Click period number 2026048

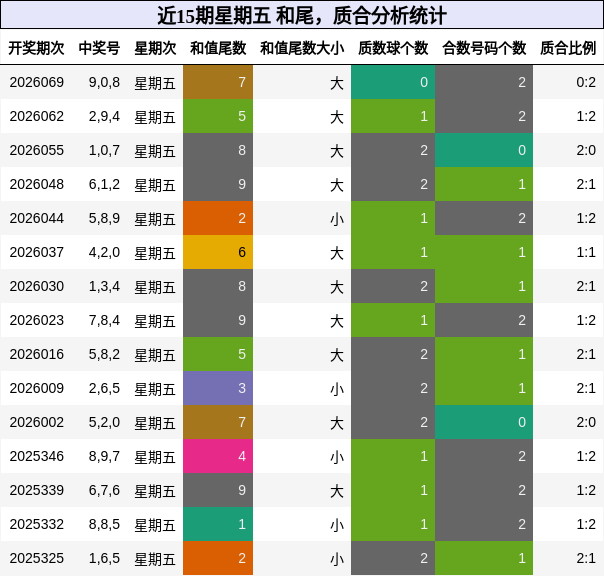(x=37, y=184)
